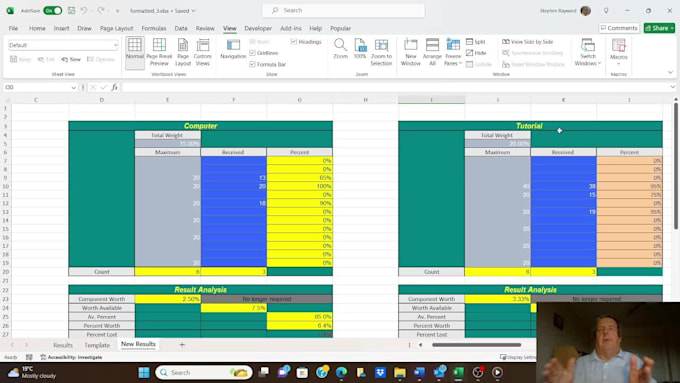Screen dimensions: 680x383
Task: Click the horizontal scrollbar thumb
Action: (x=476, y=345)
